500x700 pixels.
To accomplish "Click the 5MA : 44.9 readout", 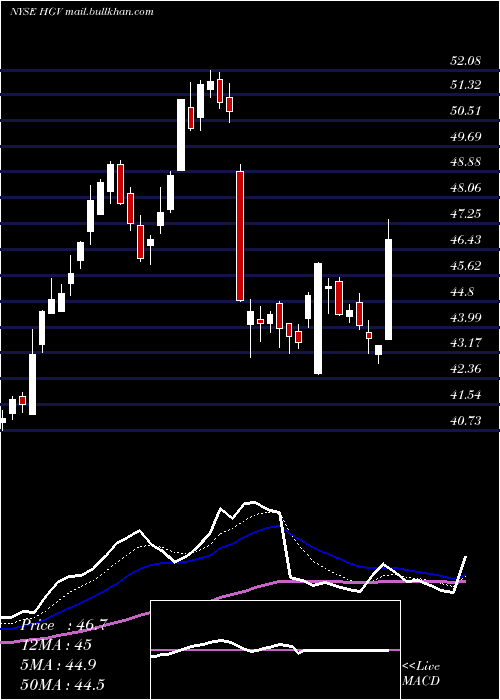I will (58, 664).
